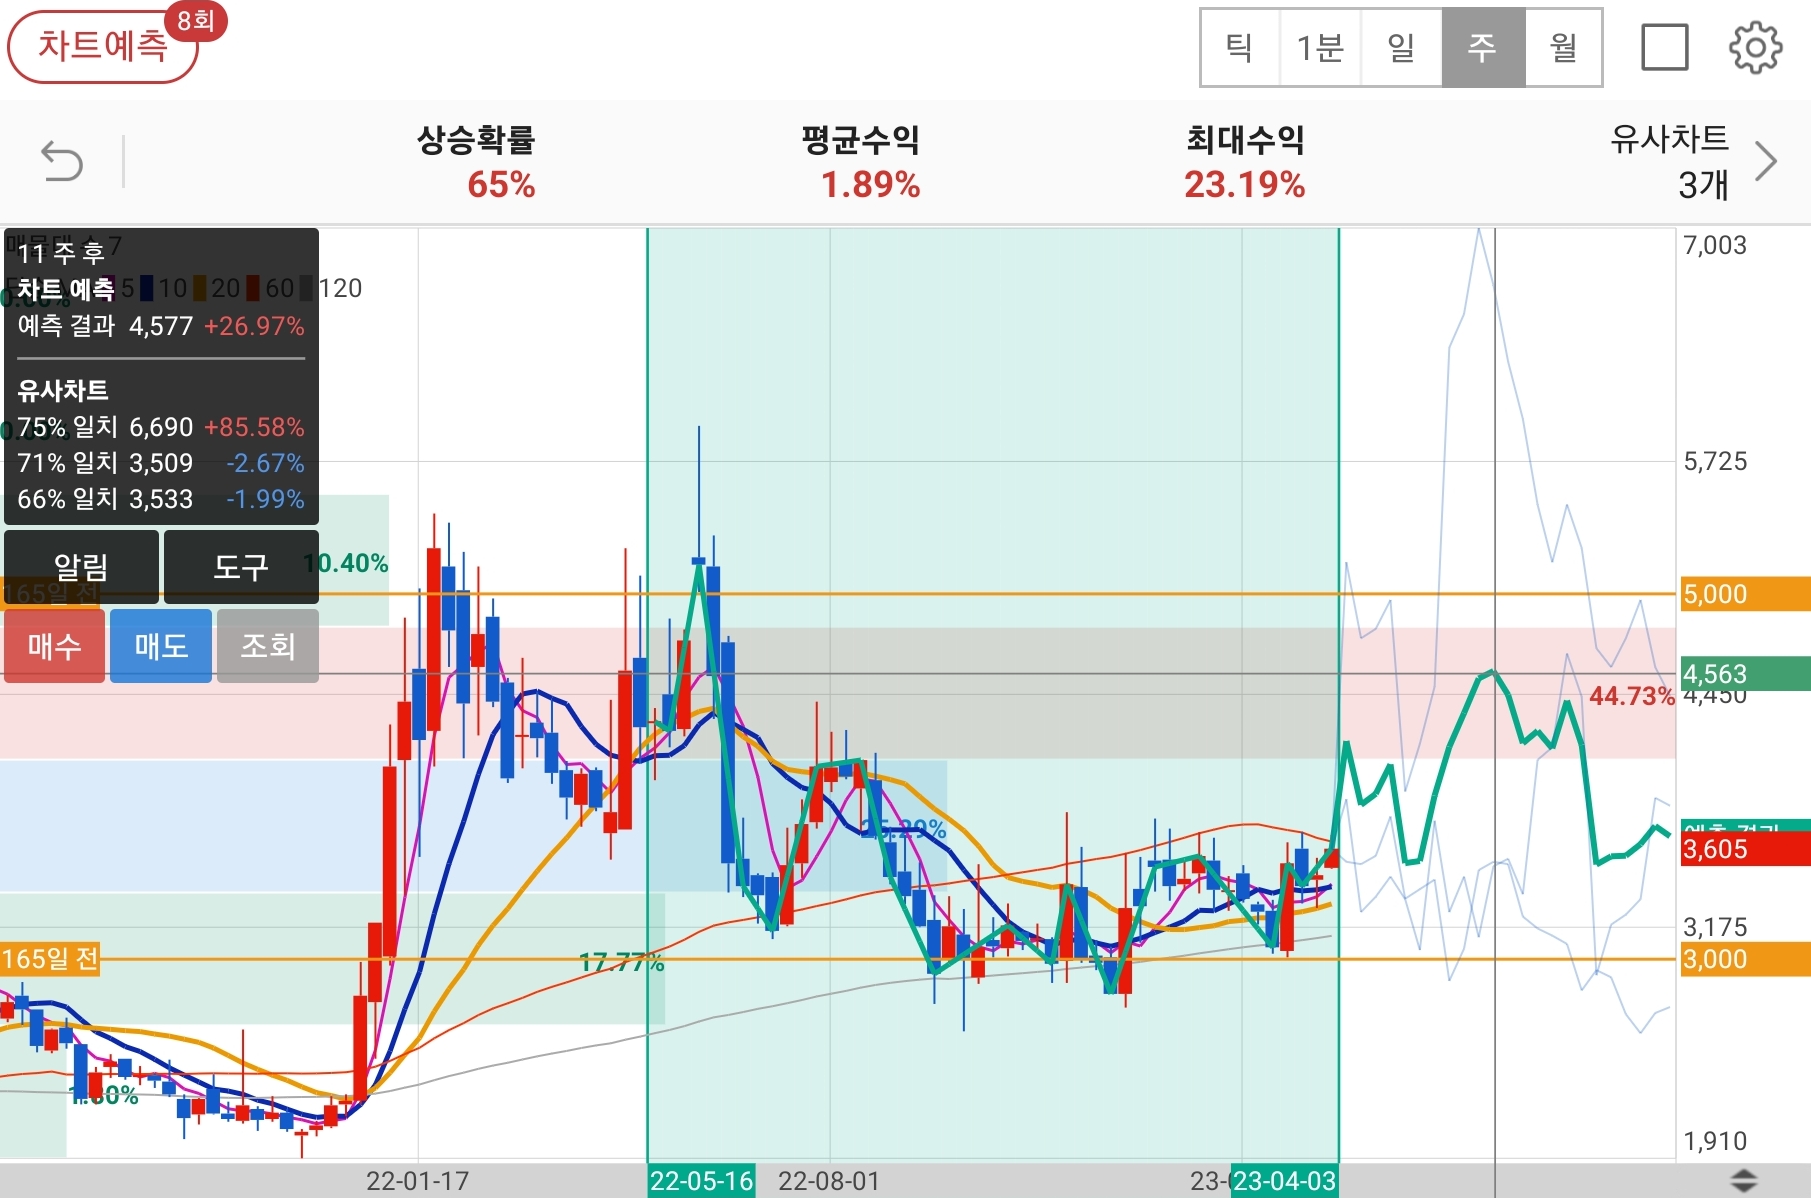The width and height of the screenshot is (1811, 1198).
Task: Tap the green 4,563 price label
Action: (x=1745, y=673)
